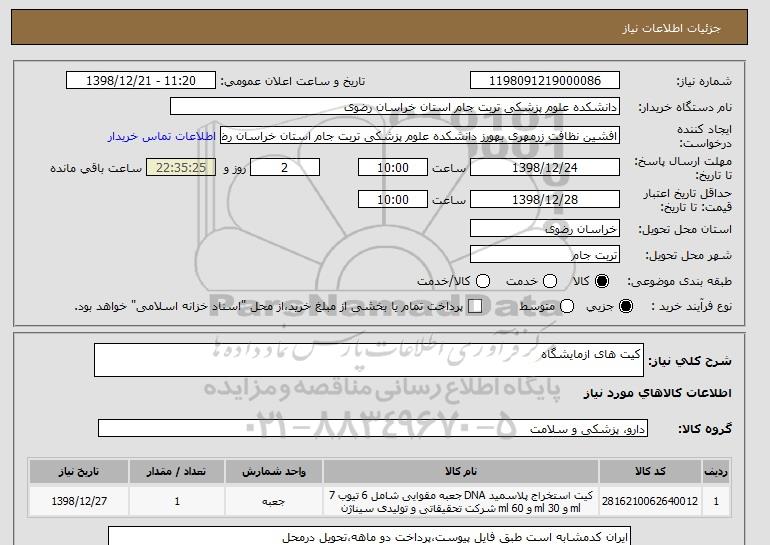Click the جزئیات اطلاعات نیاز header title
The height and width of the screenshot is (545, 770).
point(671,28)
